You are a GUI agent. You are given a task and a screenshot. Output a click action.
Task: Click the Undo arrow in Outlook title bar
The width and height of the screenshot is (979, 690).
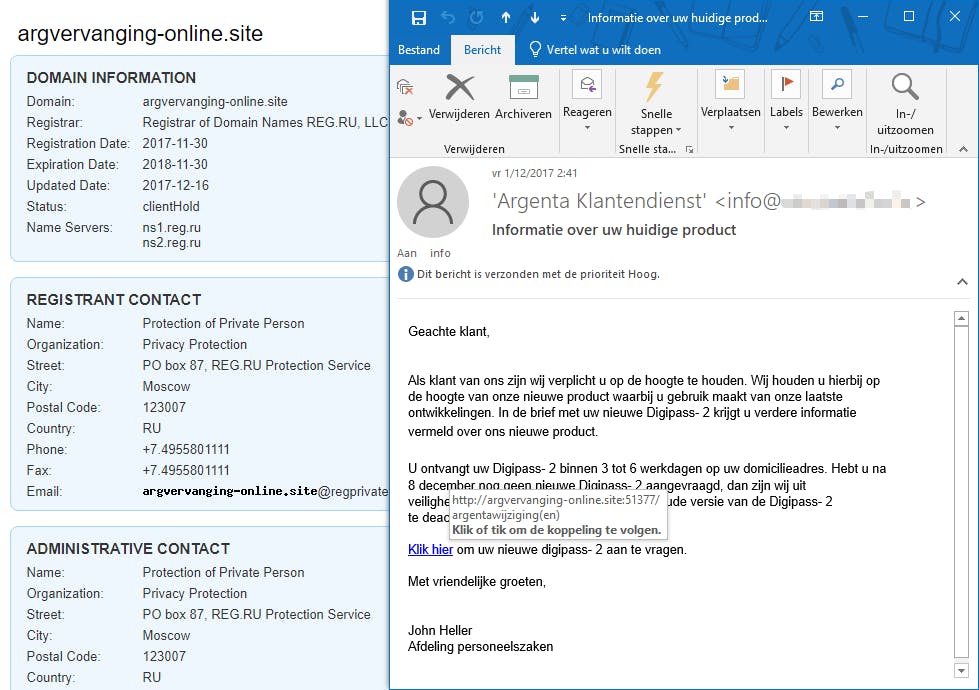point(448,17)
